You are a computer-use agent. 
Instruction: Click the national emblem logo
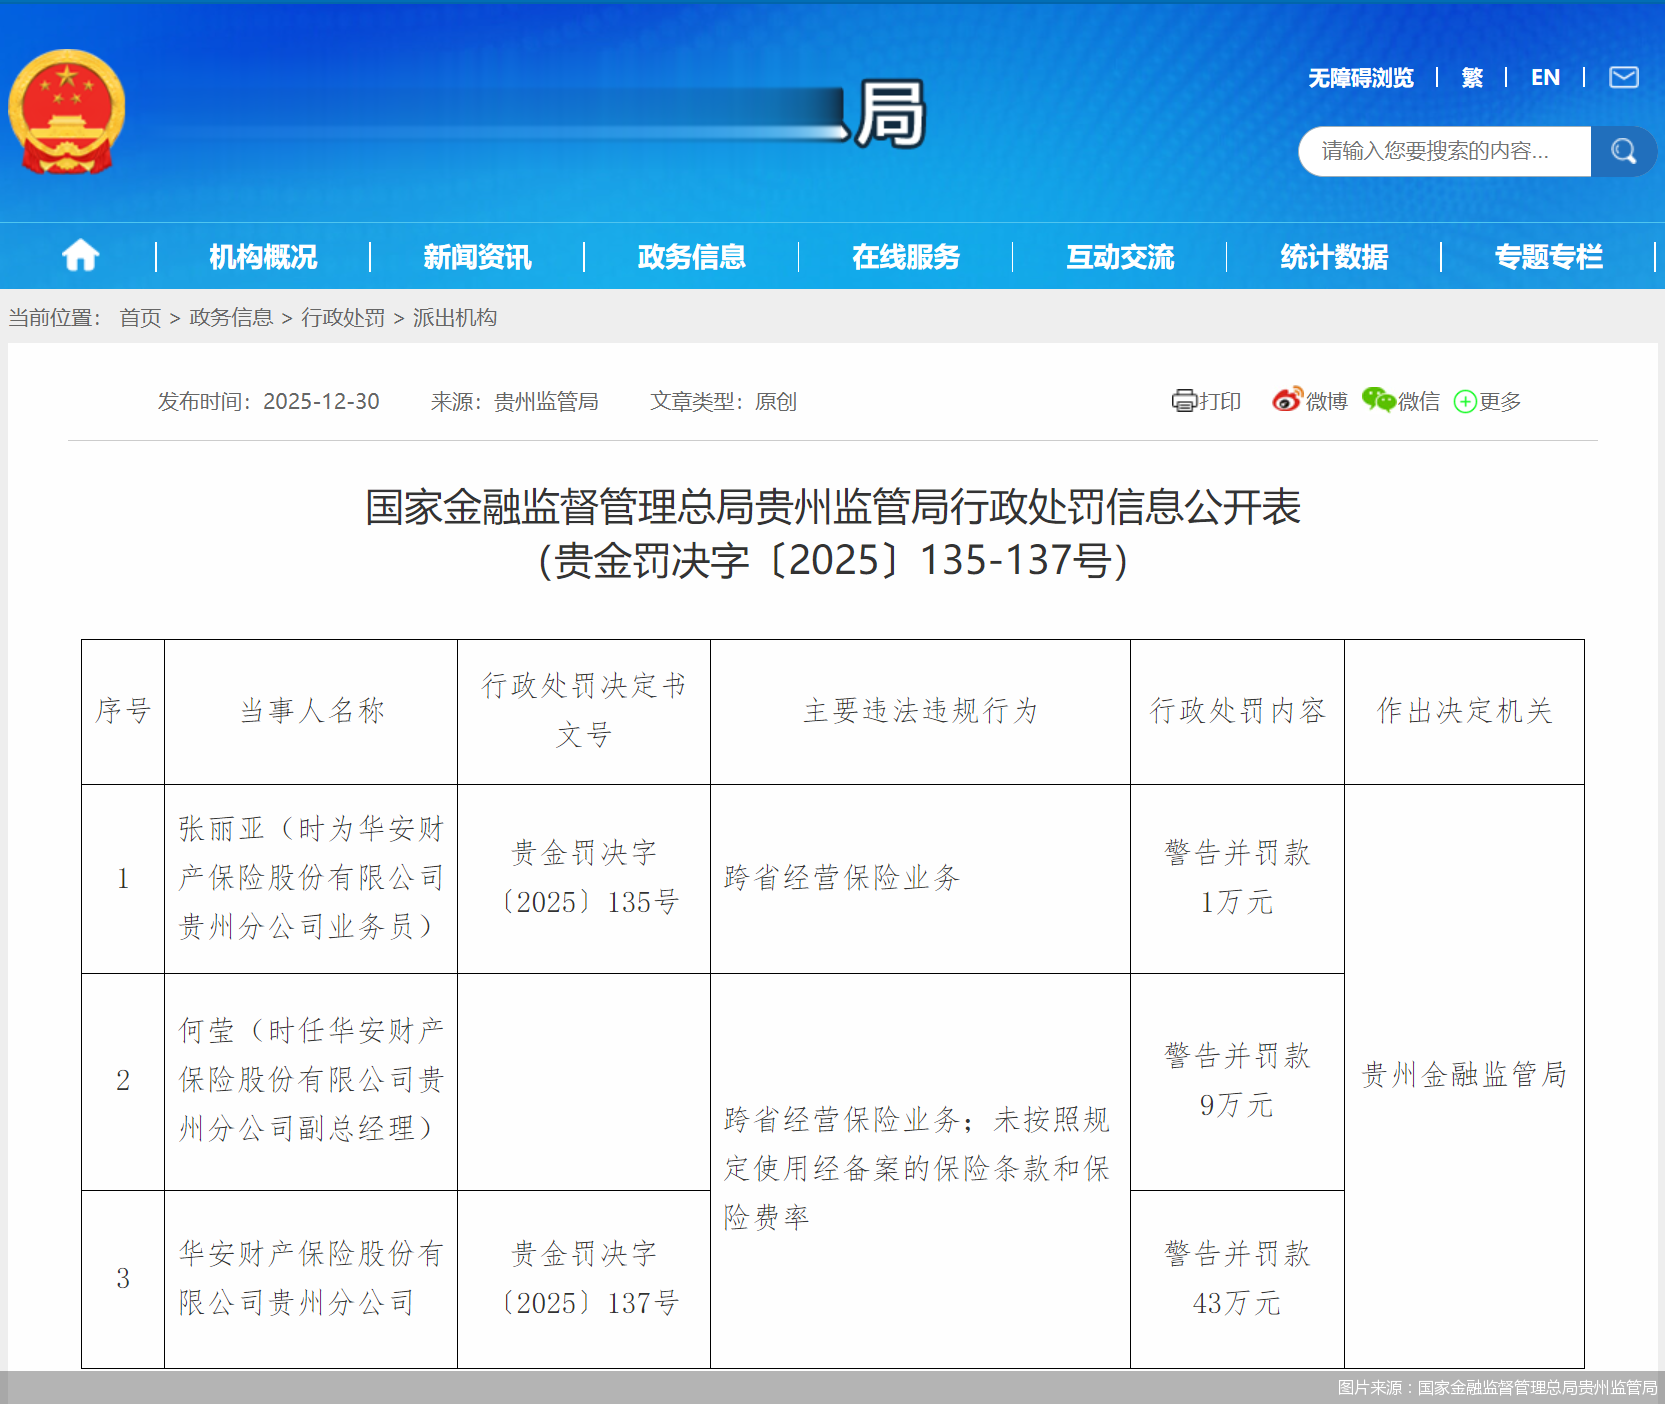point(67,111)
